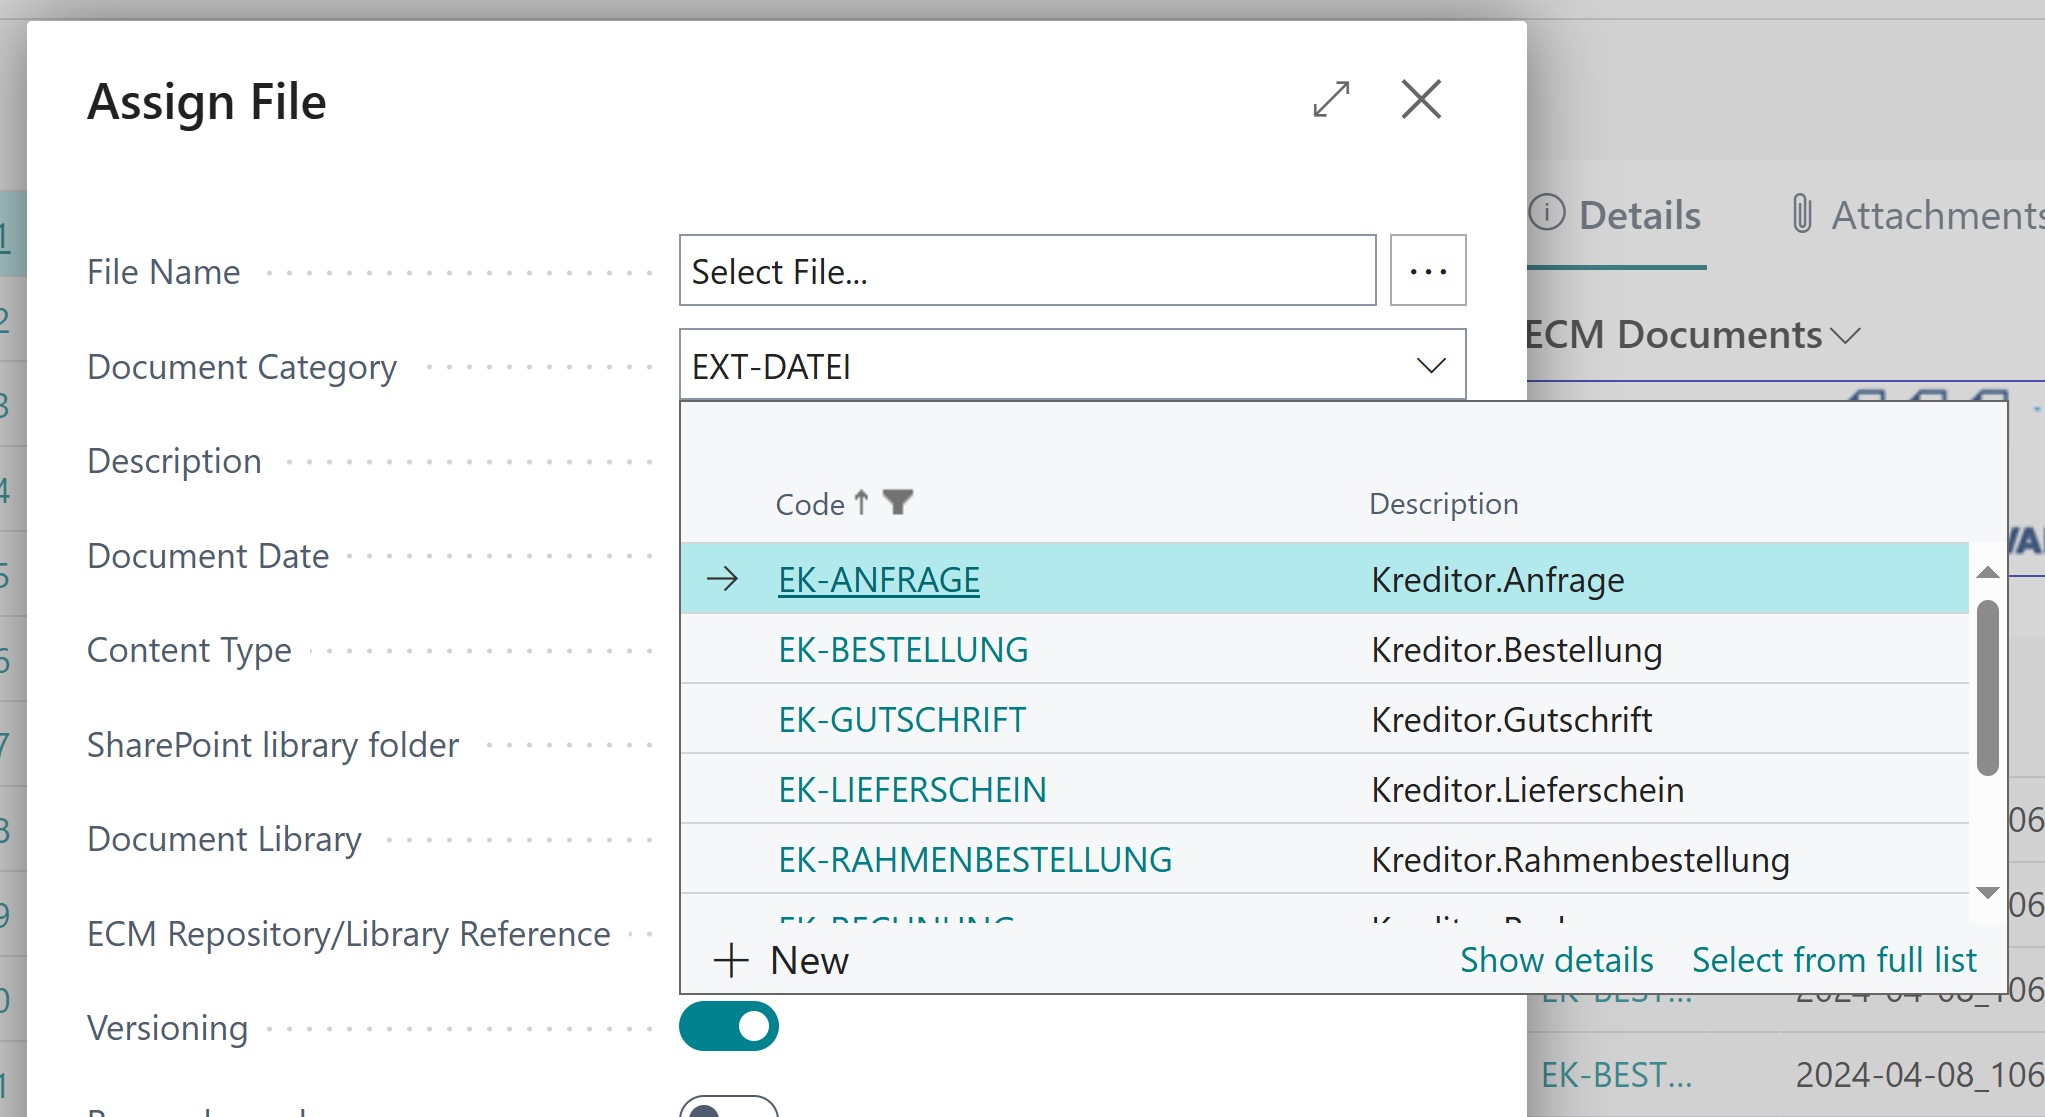Disable the Versioning toggle
The width and height of the screenshot is (2045, 1117).
[729, 1026]
